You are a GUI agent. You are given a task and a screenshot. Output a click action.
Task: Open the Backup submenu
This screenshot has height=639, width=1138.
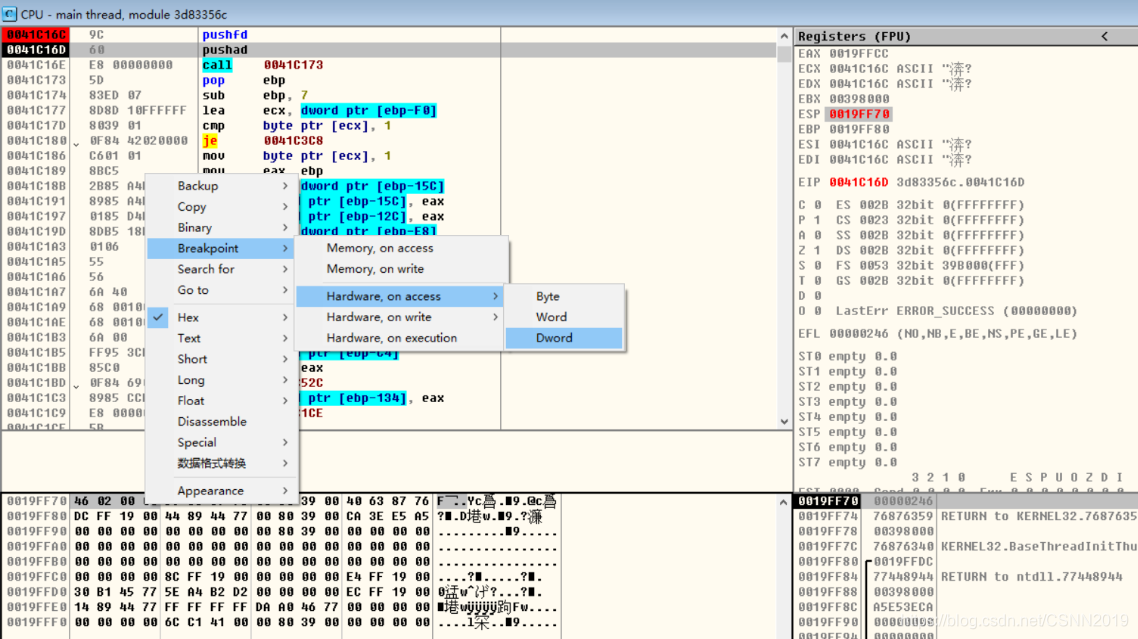[222, 186]
